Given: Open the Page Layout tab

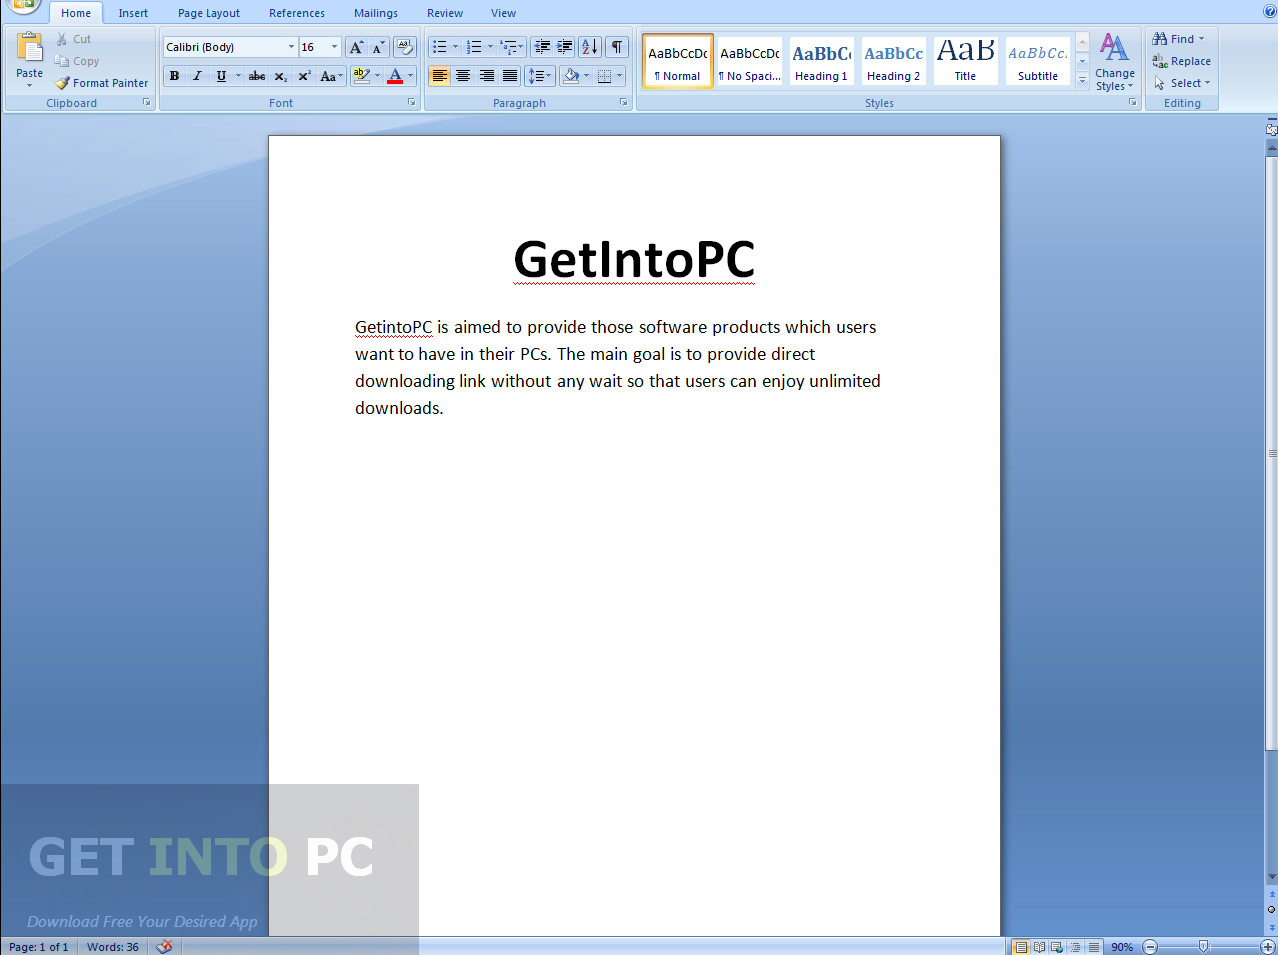Looking at the screenshot, I should click(x=209, y=13).
